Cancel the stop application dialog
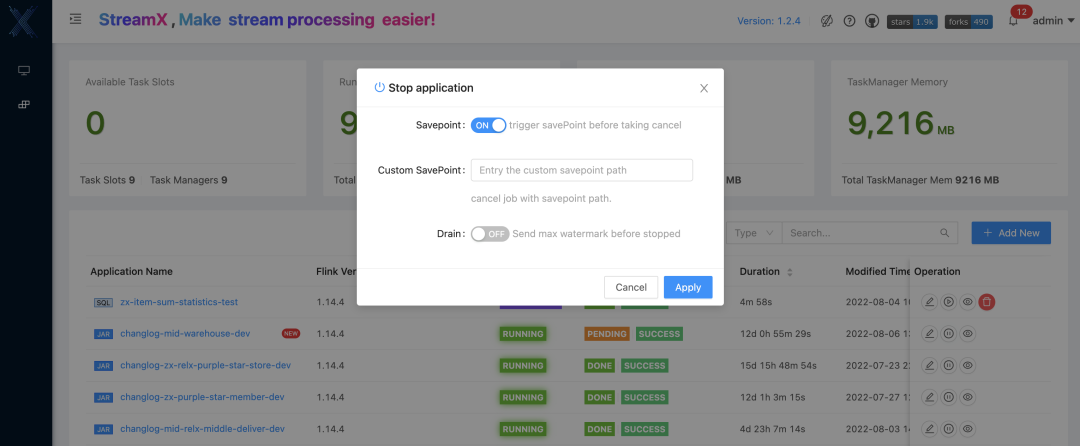Viewport: 1080px width, 446px height. tap(631, 287)
